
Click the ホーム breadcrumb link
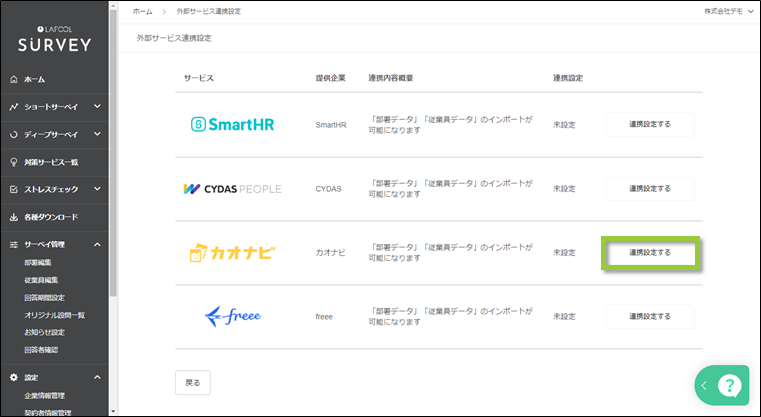pyautogui.click(x=142, y=10)
